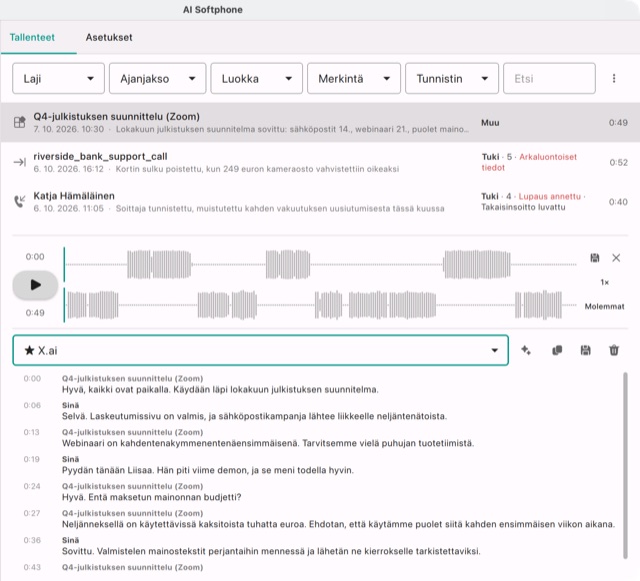The width and height of the screenshot is (640, 581).
Task: Toggle the Molemmat channel selector
Action: [604, 306]
